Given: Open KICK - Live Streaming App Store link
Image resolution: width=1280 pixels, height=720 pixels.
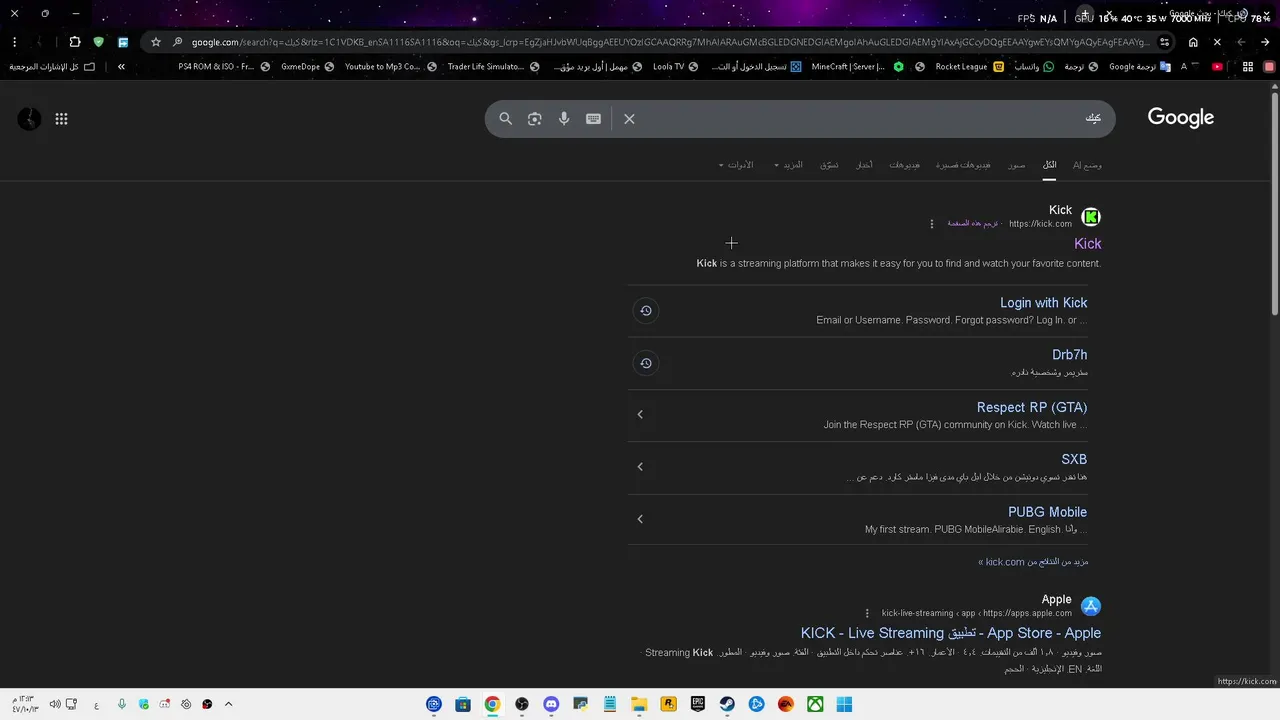Looking at the screenshot, I should [x=951, y=633].
